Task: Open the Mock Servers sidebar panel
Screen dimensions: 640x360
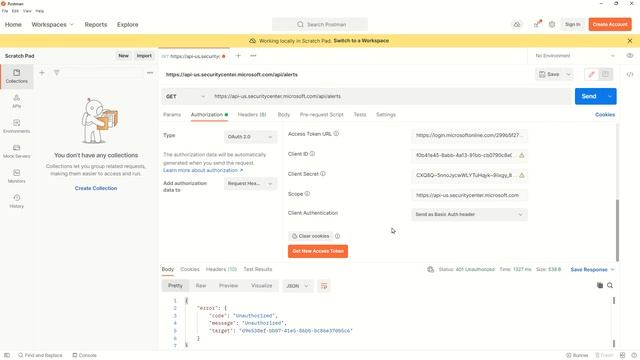Action: [x=16, y=151]
